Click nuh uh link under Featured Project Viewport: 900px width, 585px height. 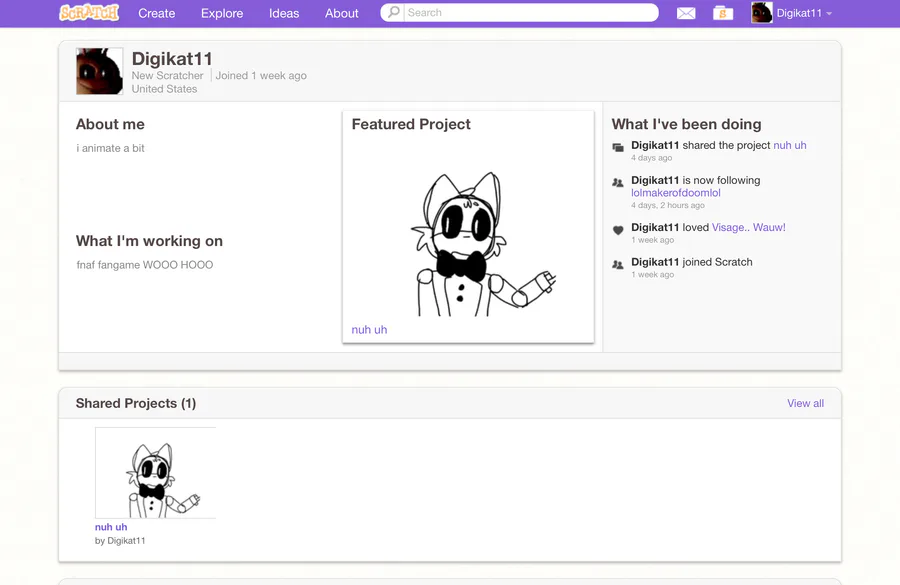pos(369,330)
